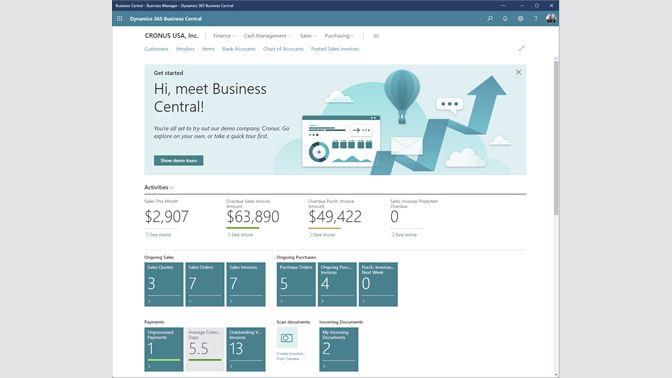Click the vertical scrollbar thumb

(556, 137)
